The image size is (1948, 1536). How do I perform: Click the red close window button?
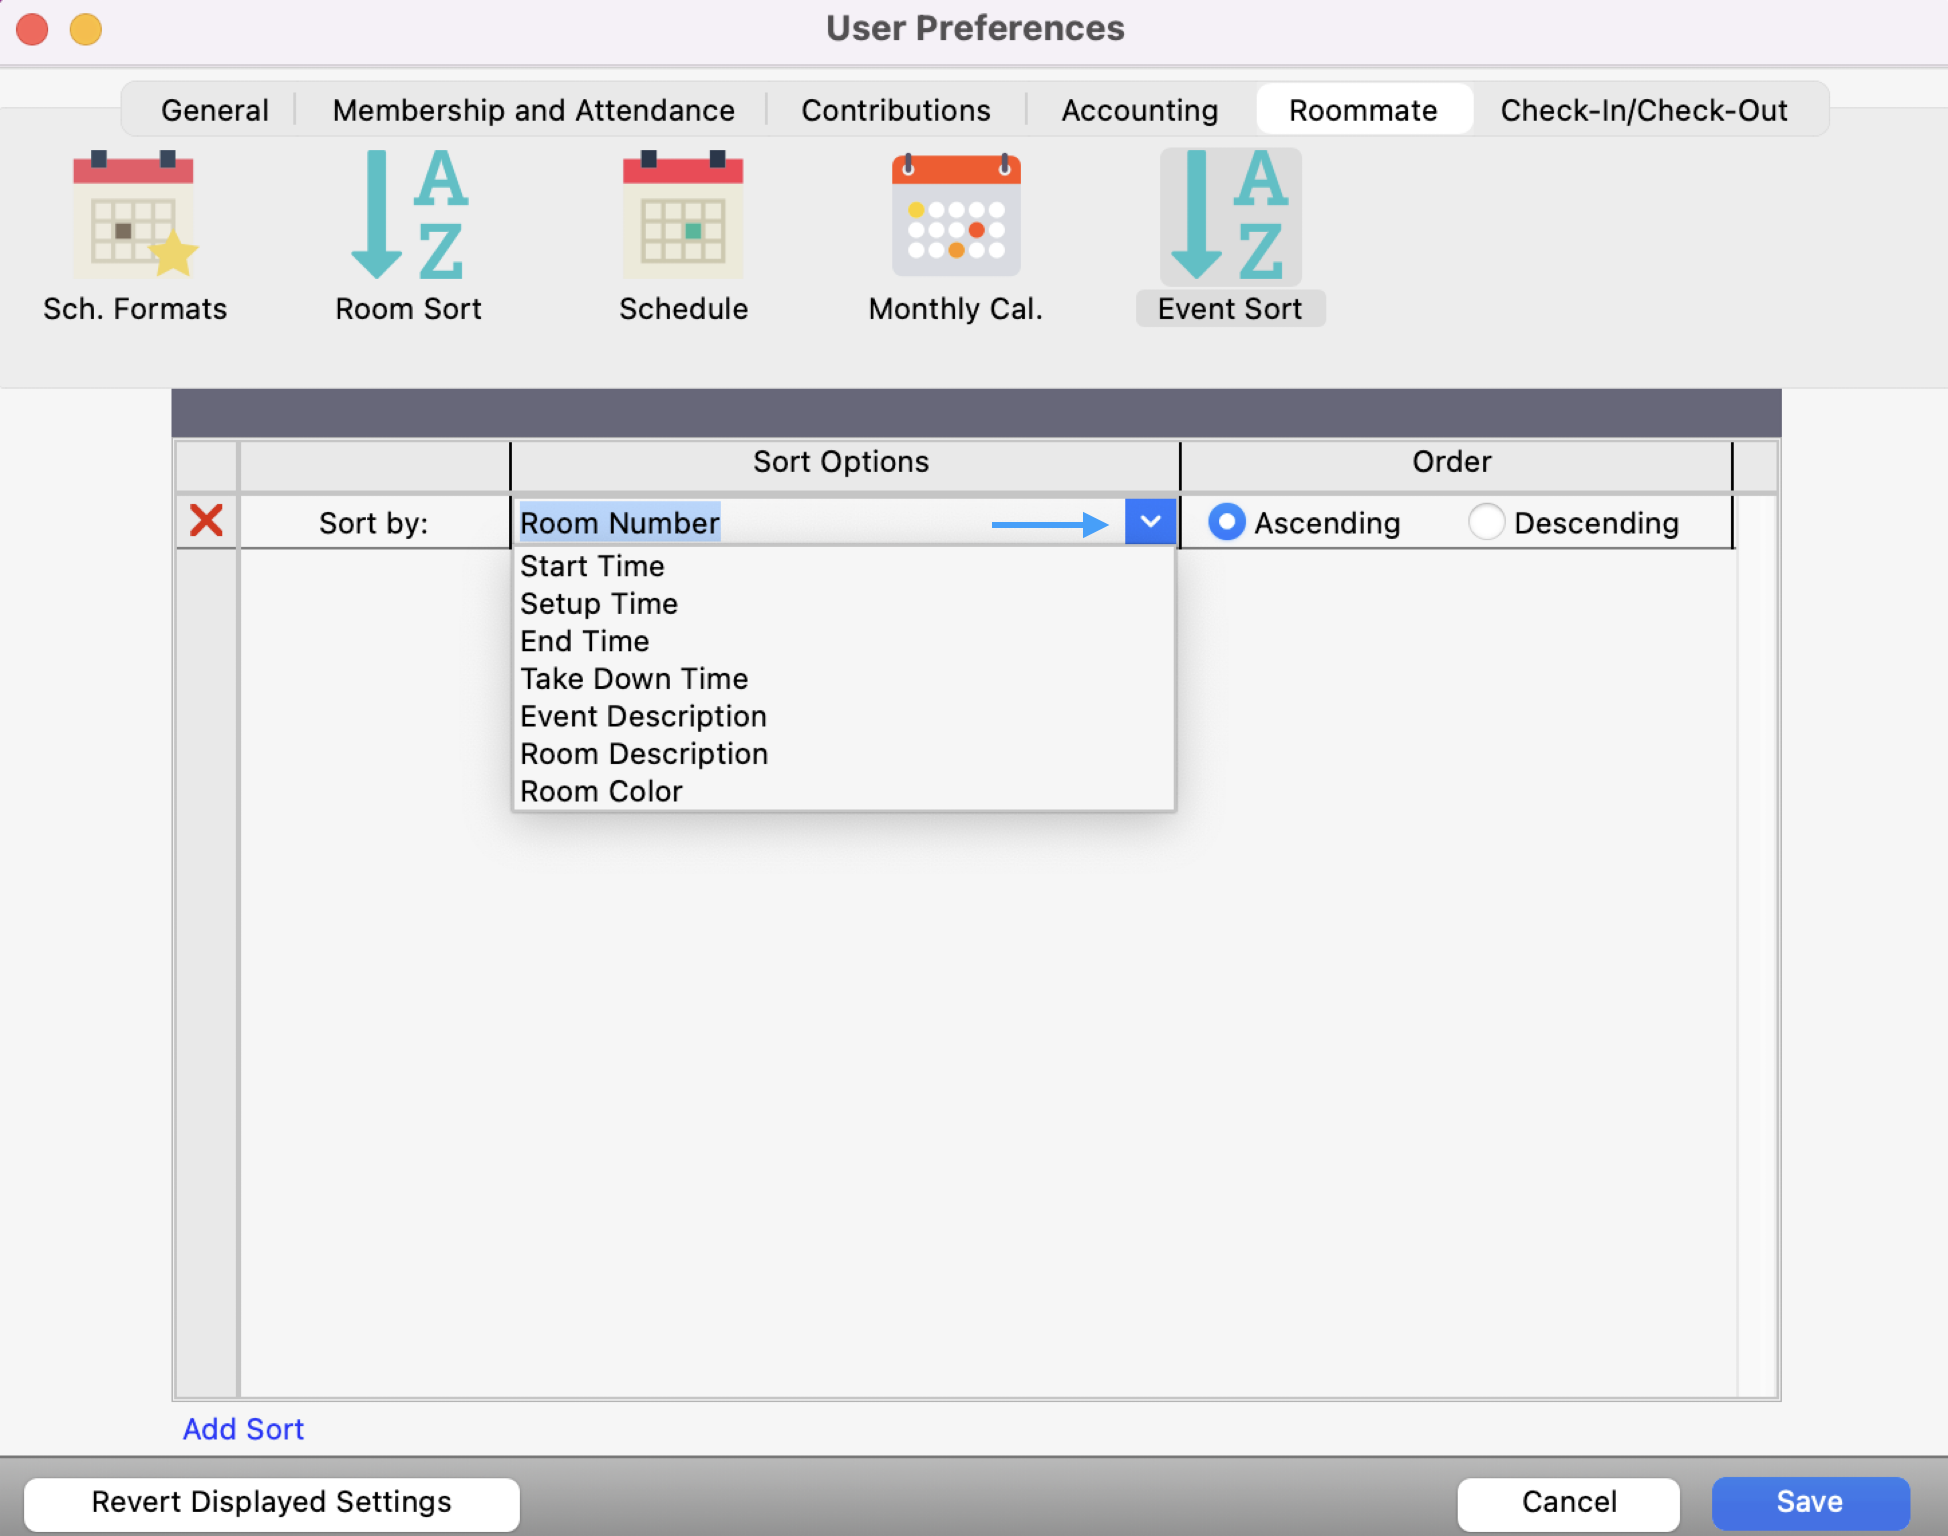pyautogui.click(x=32, y=29)
